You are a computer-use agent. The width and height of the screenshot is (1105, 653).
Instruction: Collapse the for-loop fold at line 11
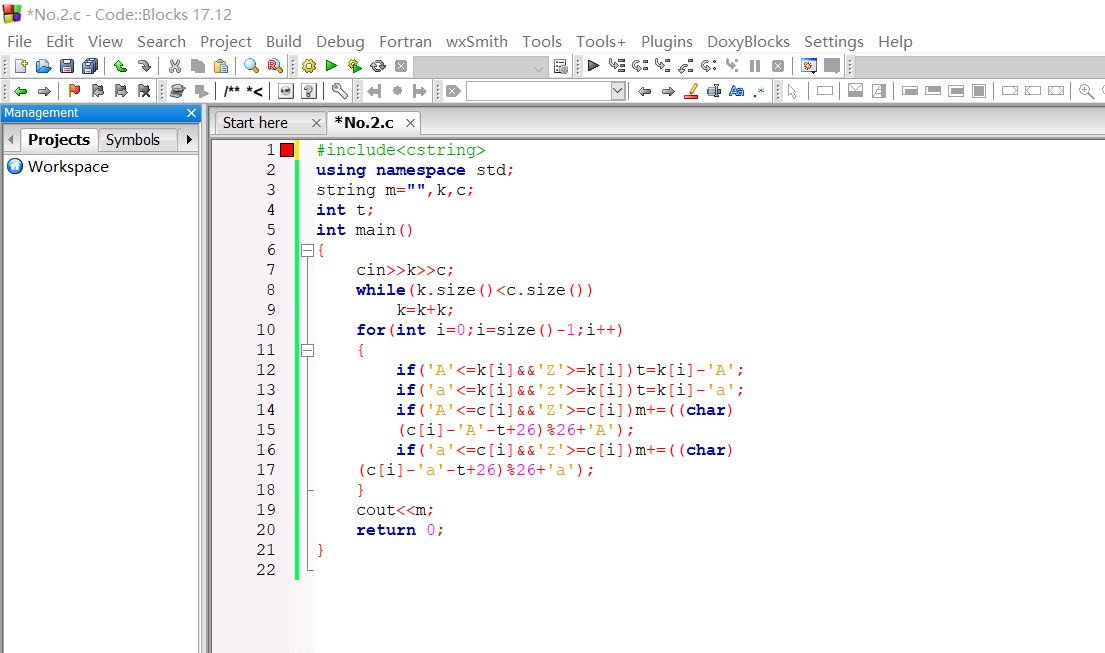pyautogui.click(x=307, y=350)
